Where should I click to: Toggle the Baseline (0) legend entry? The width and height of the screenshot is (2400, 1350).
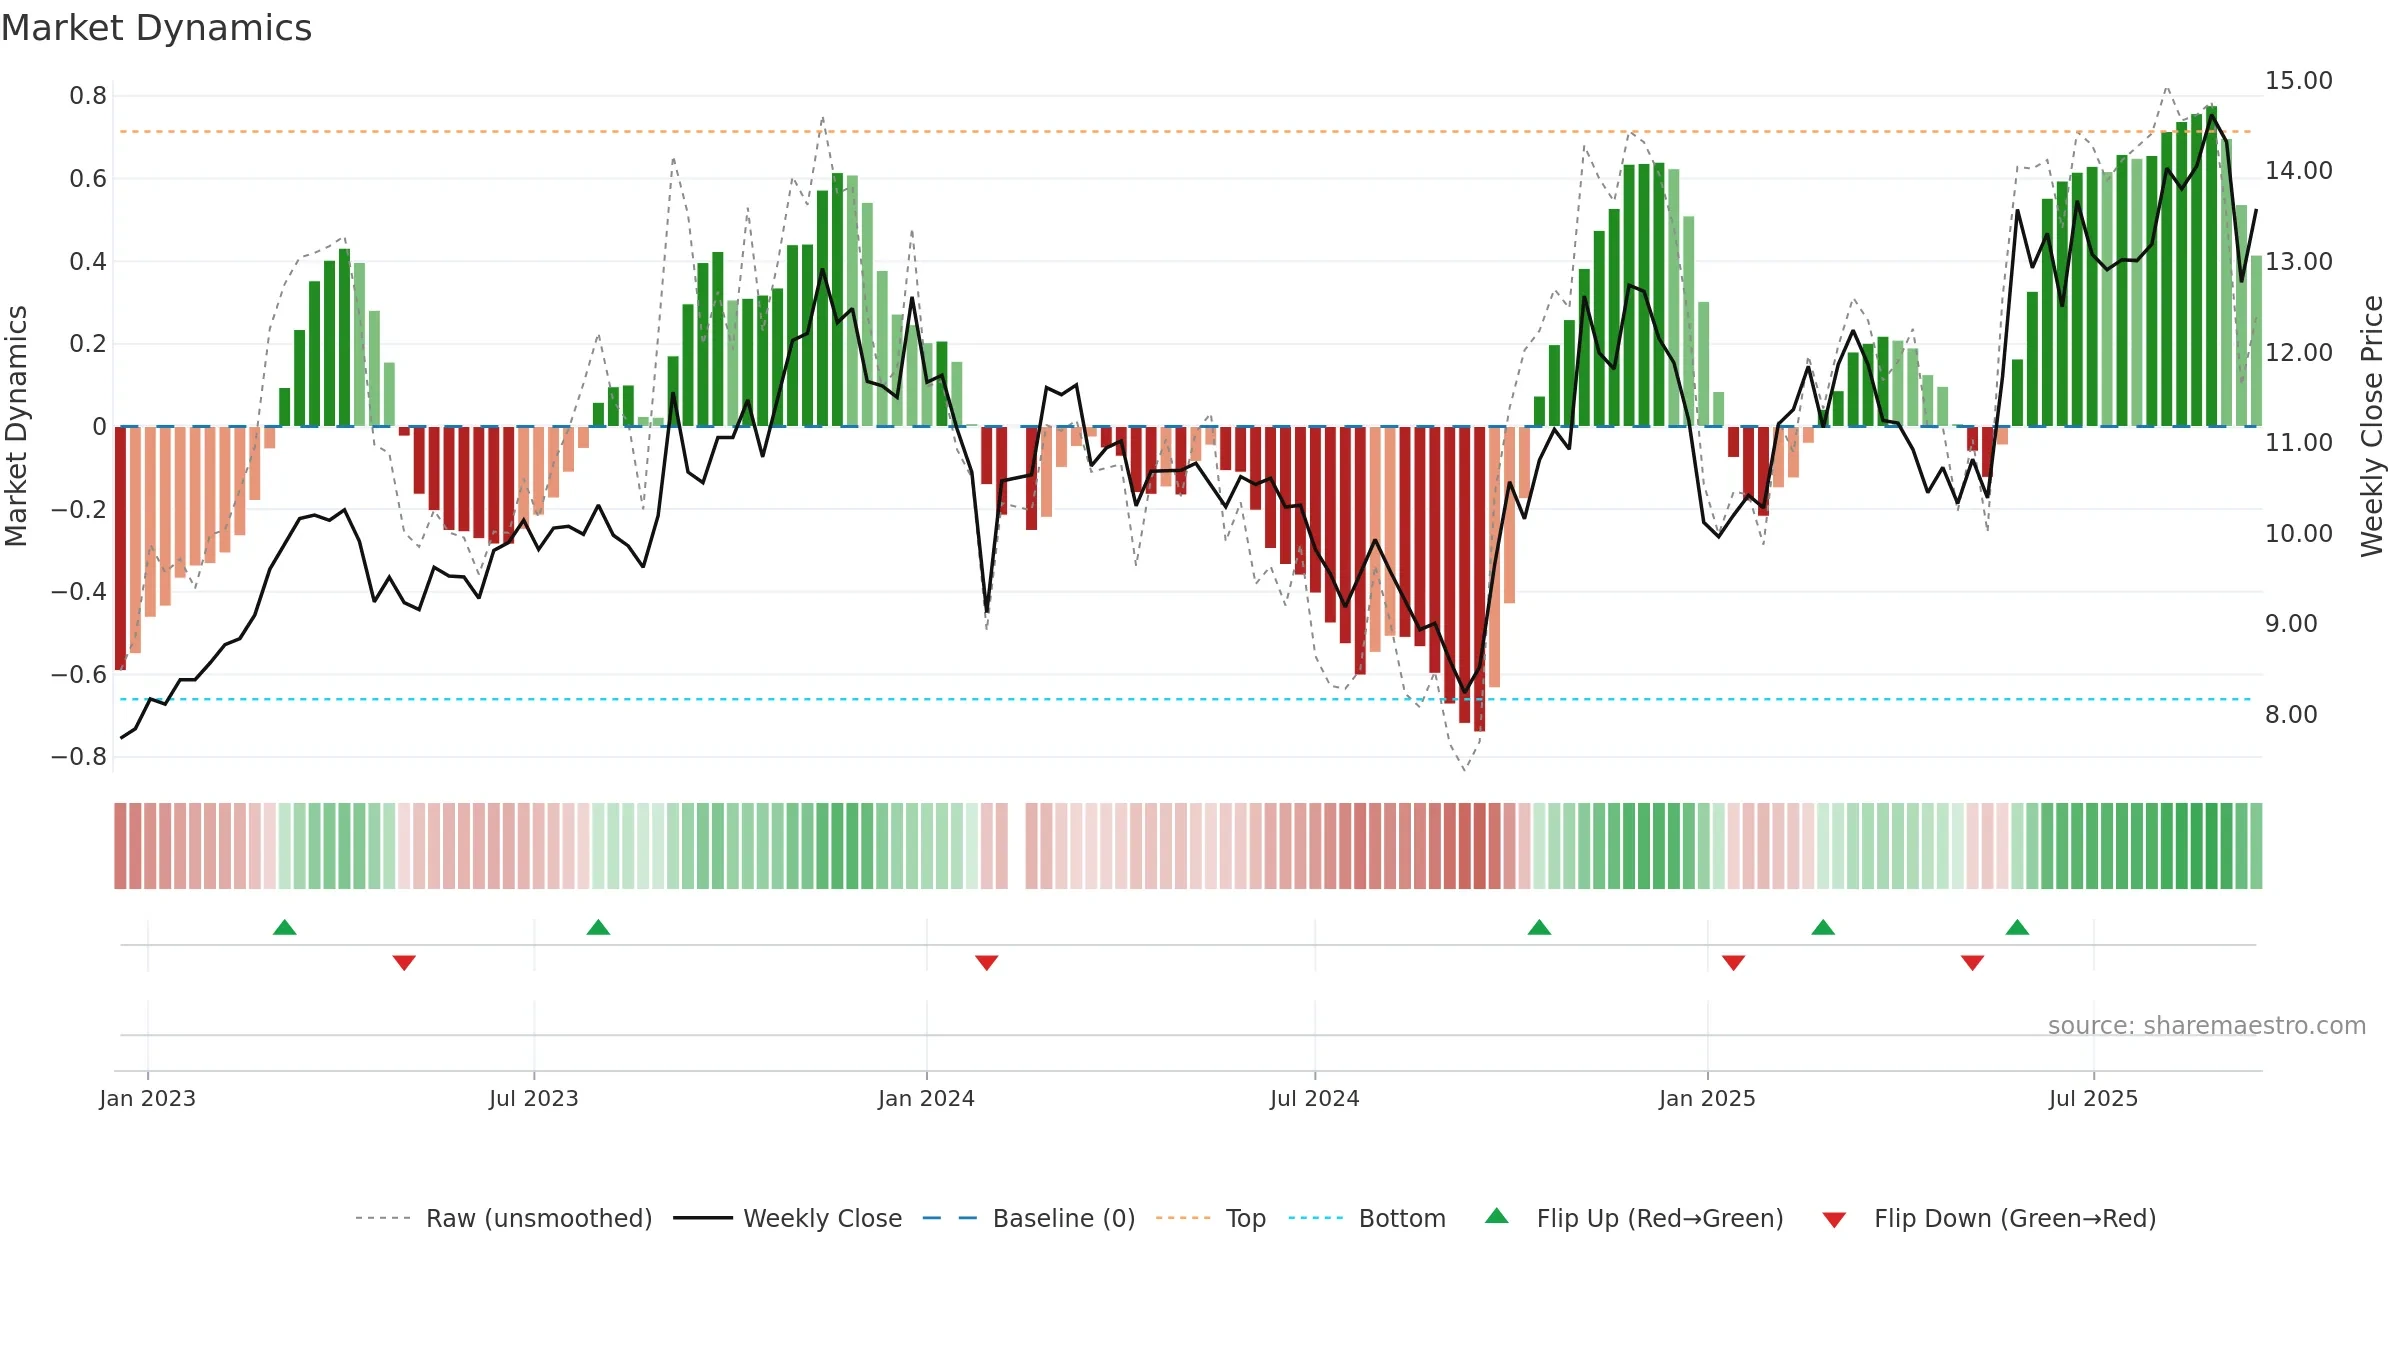(1028, 1218)
